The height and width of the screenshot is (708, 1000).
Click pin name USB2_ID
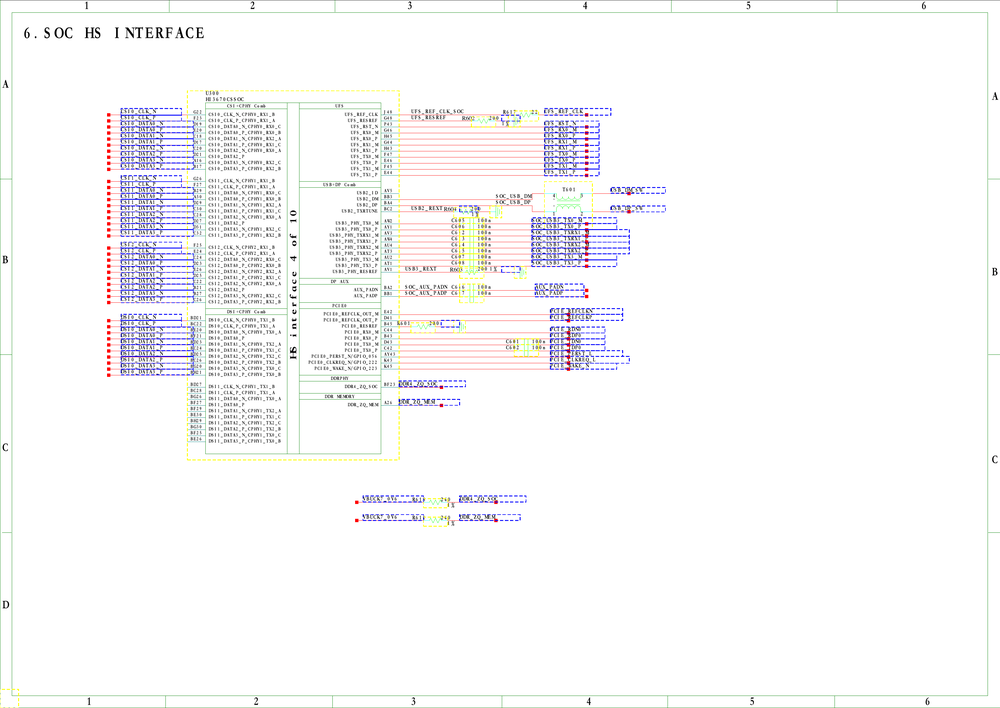tap(367, 193)
